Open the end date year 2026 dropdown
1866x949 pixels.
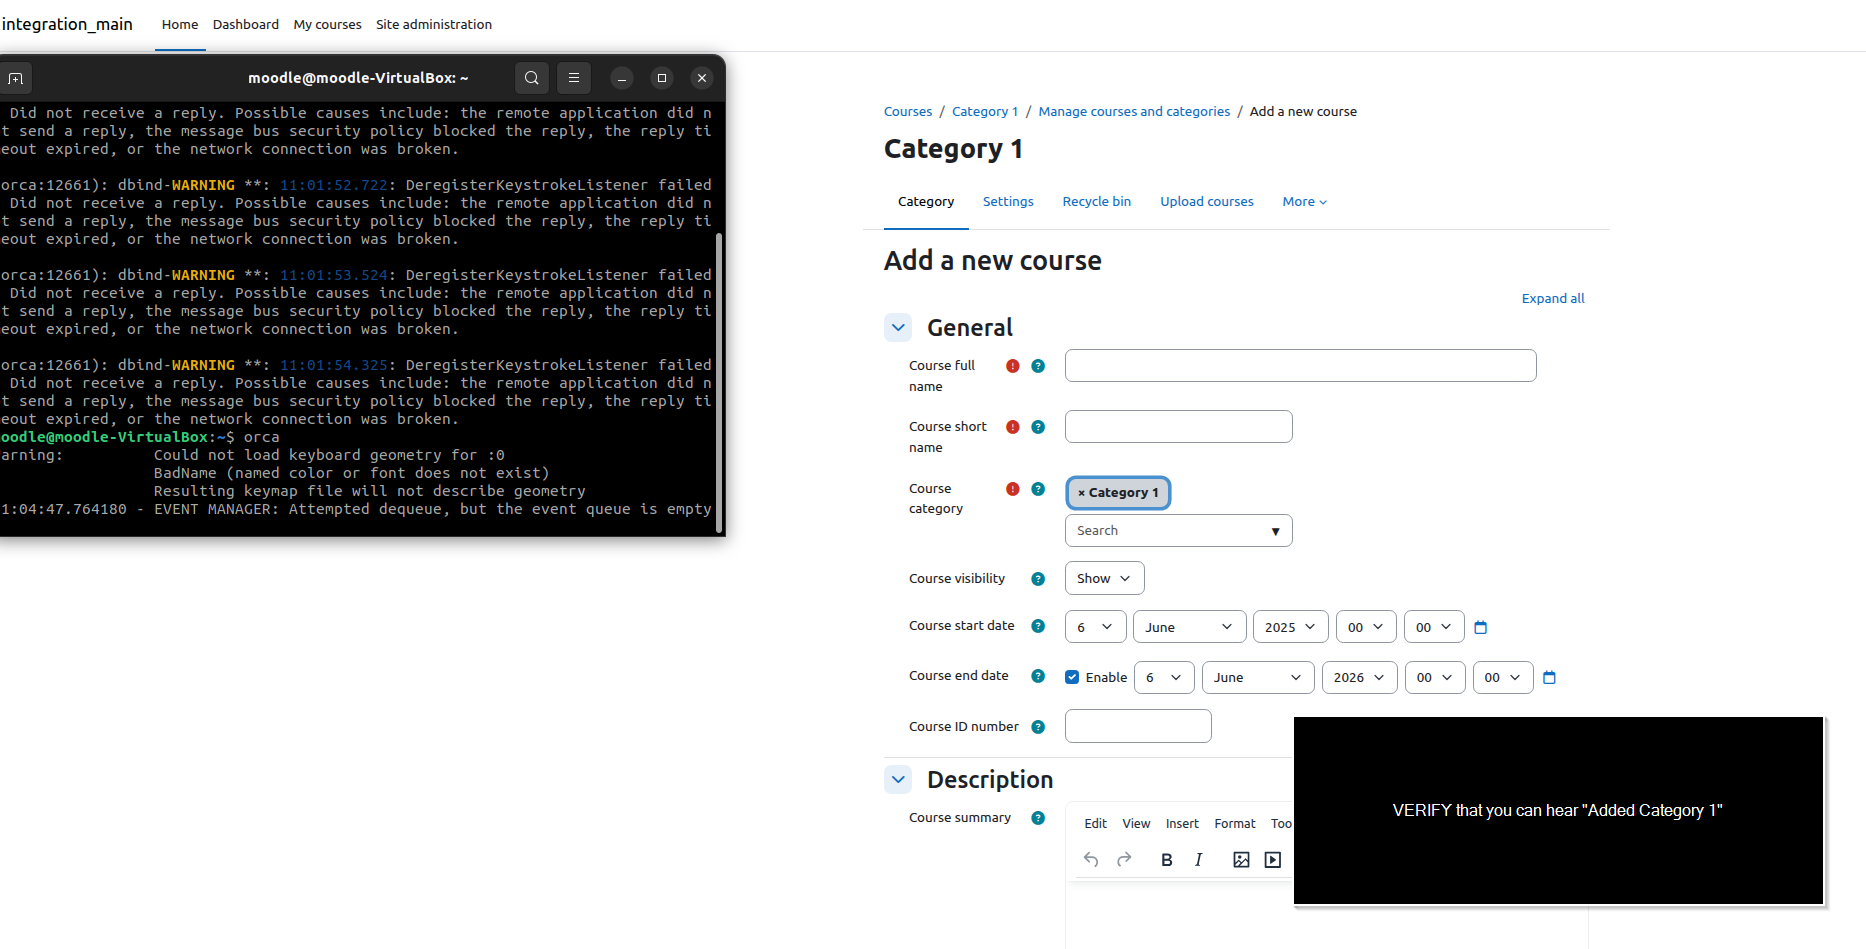[x=1360, y=677]
